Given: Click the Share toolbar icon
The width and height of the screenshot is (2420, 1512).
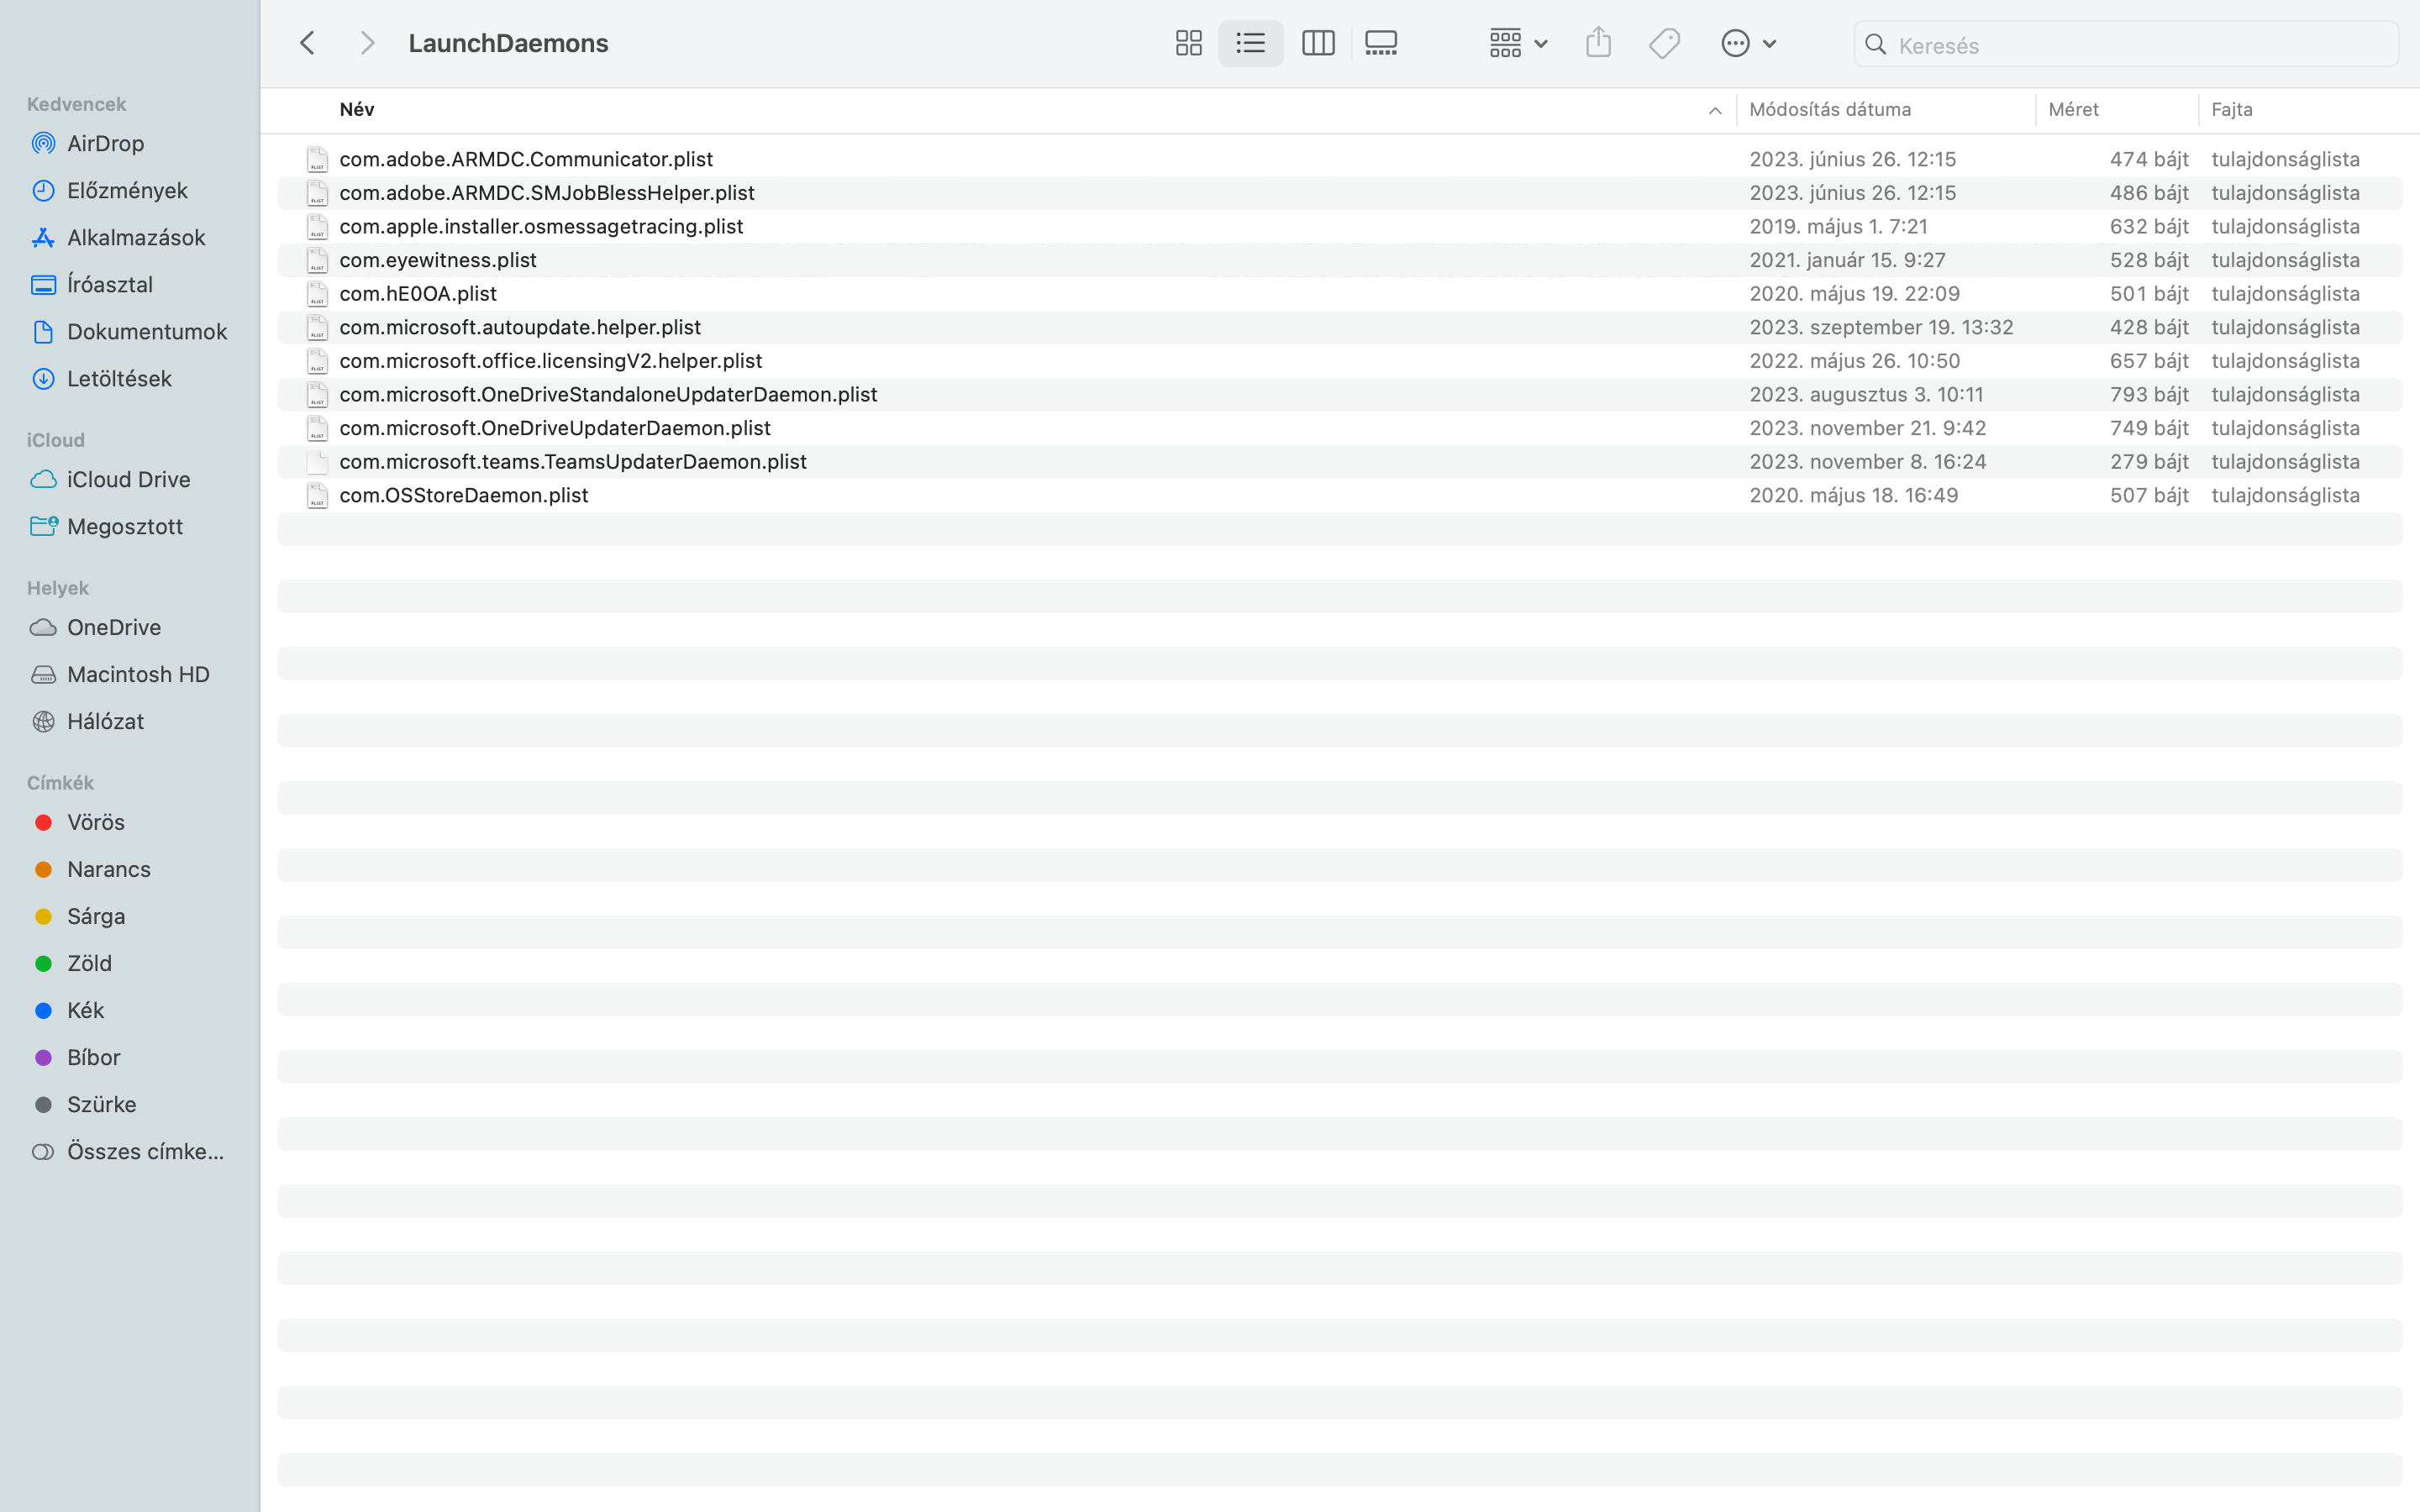Looking at the screenshot, I should pyautogui.click(x=1598, y=43).
